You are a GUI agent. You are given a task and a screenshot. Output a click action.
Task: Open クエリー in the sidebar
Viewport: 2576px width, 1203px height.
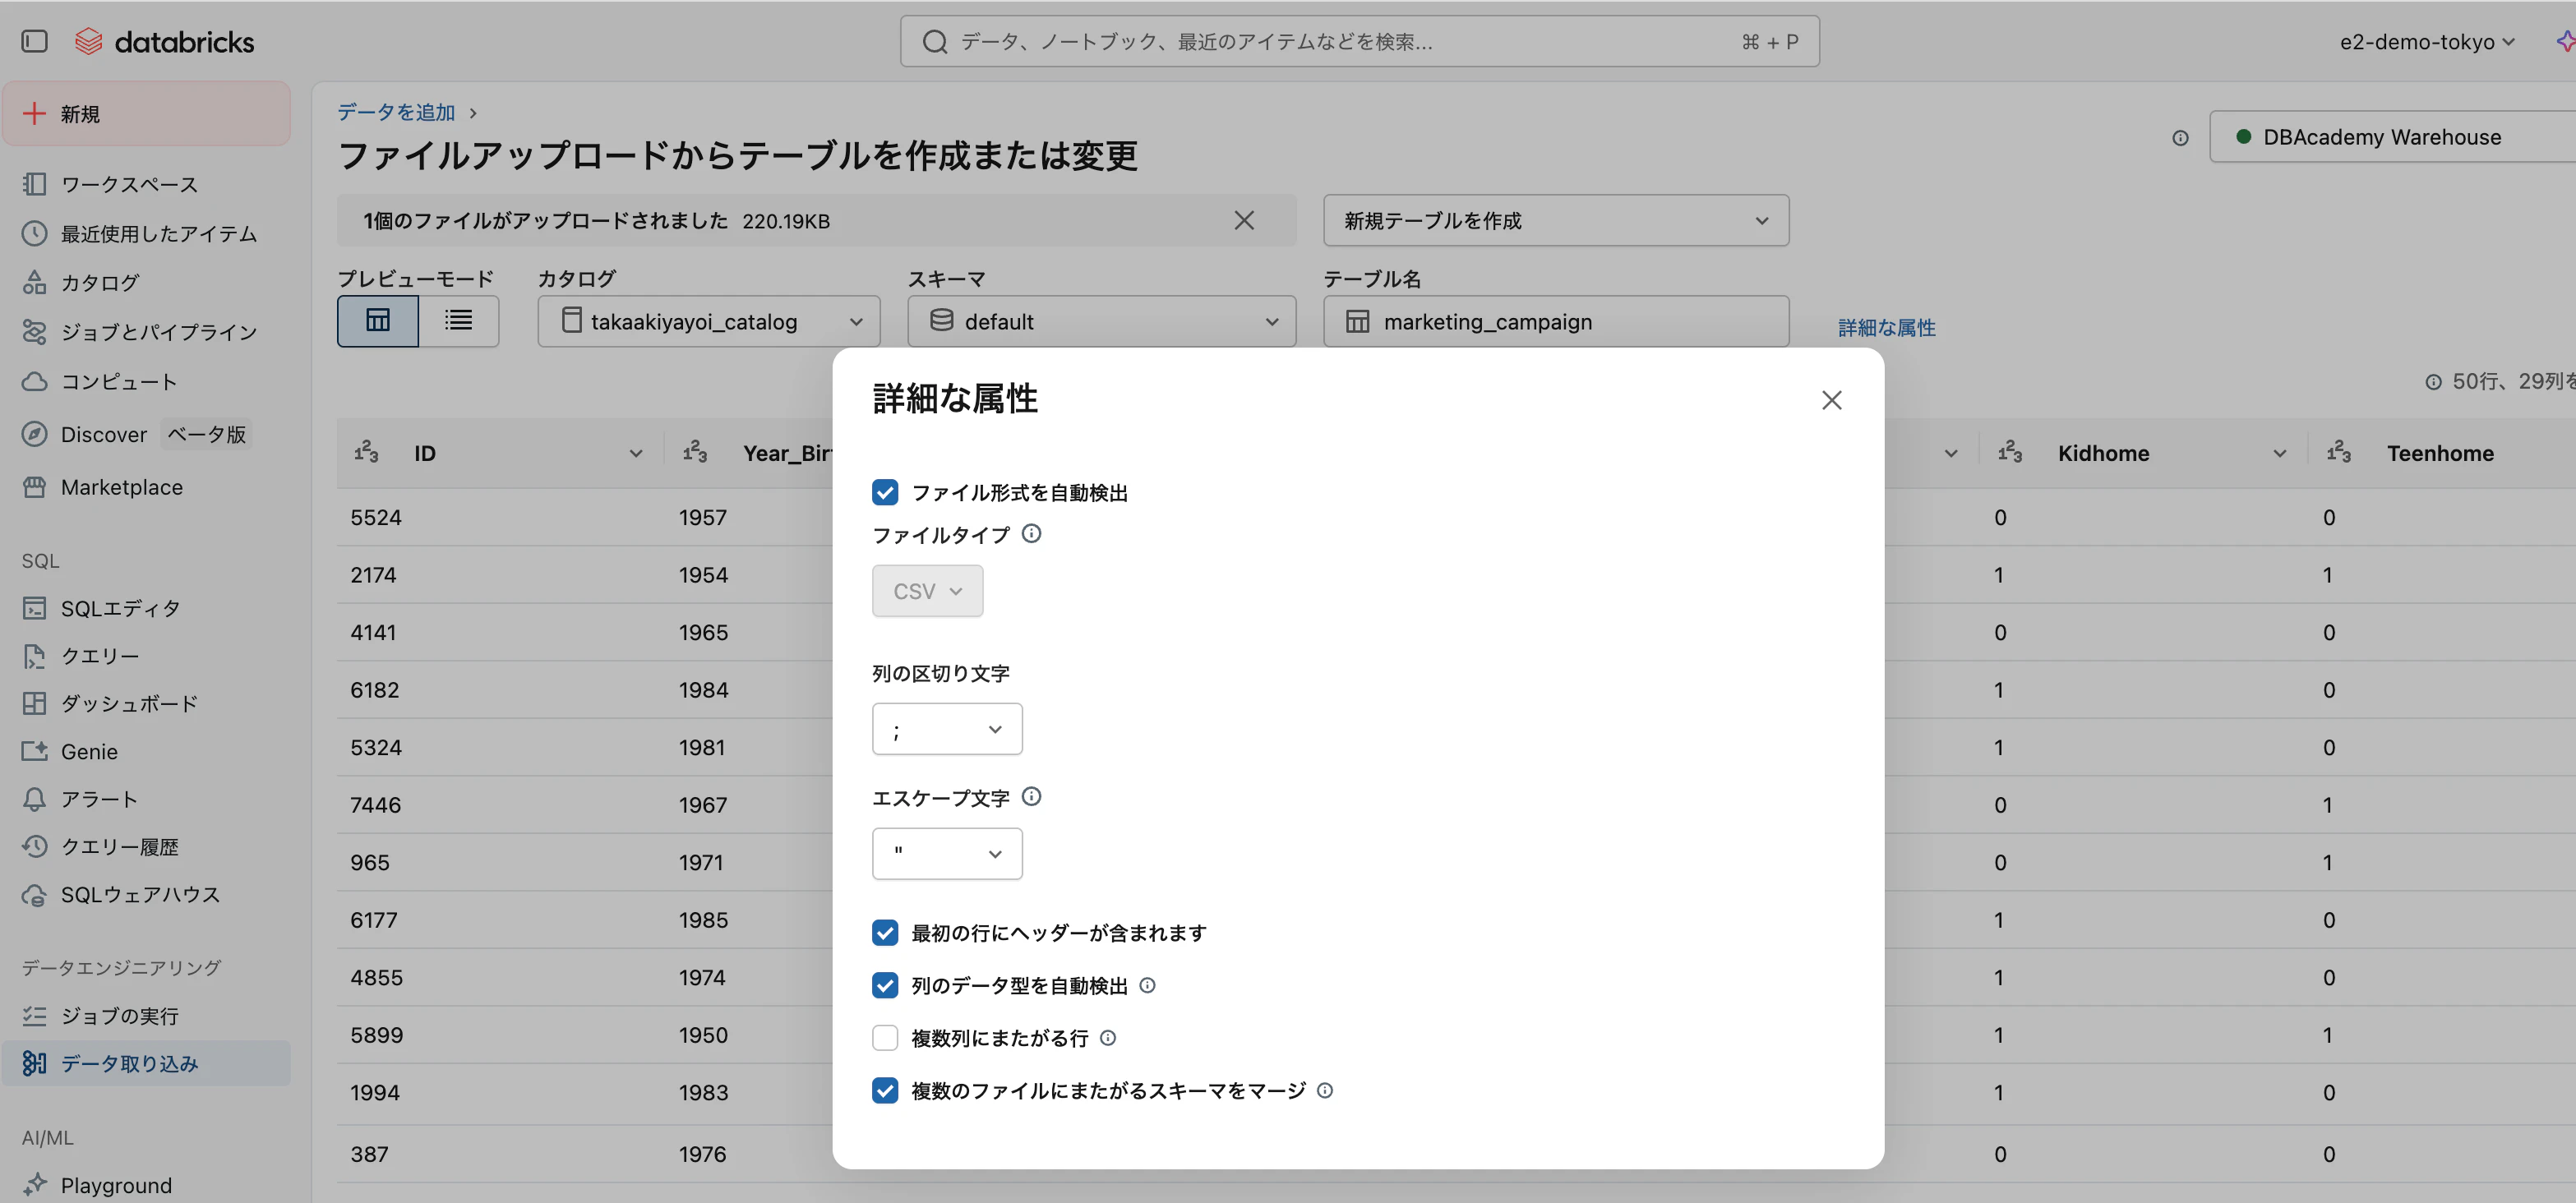(x=146, y=656)
